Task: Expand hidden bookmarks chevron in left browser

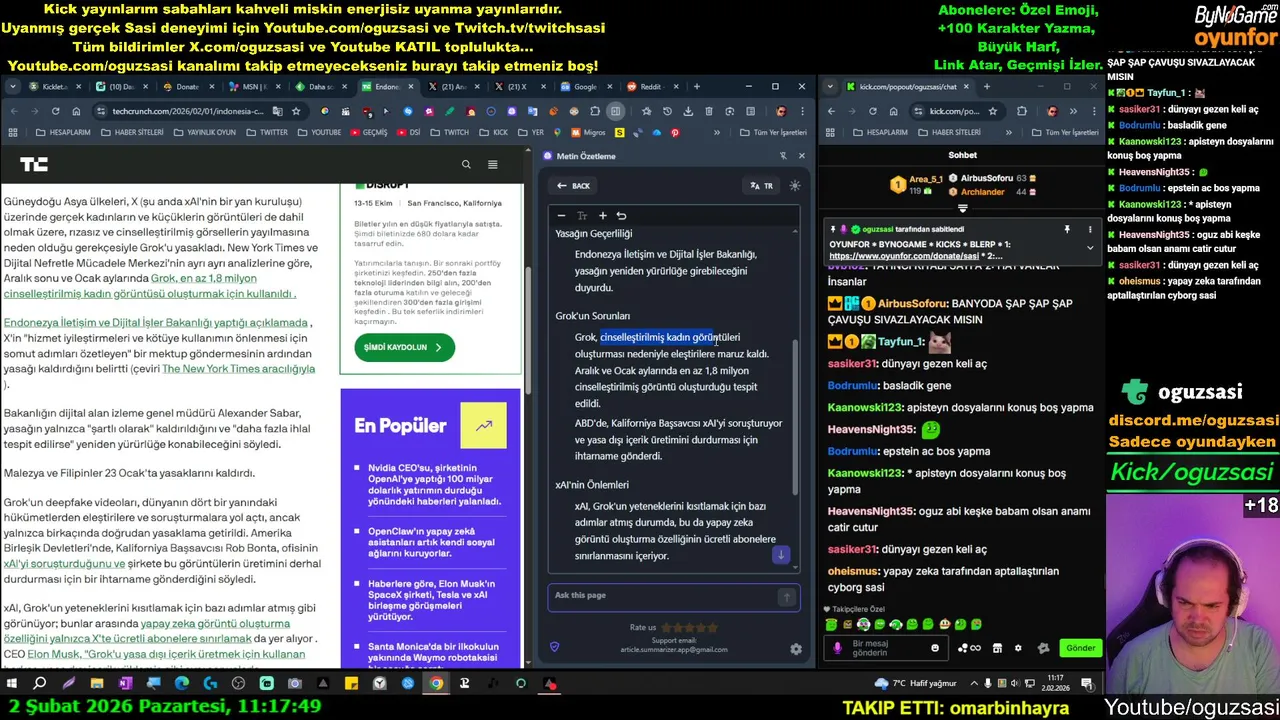Action: [x=717, y=132]
